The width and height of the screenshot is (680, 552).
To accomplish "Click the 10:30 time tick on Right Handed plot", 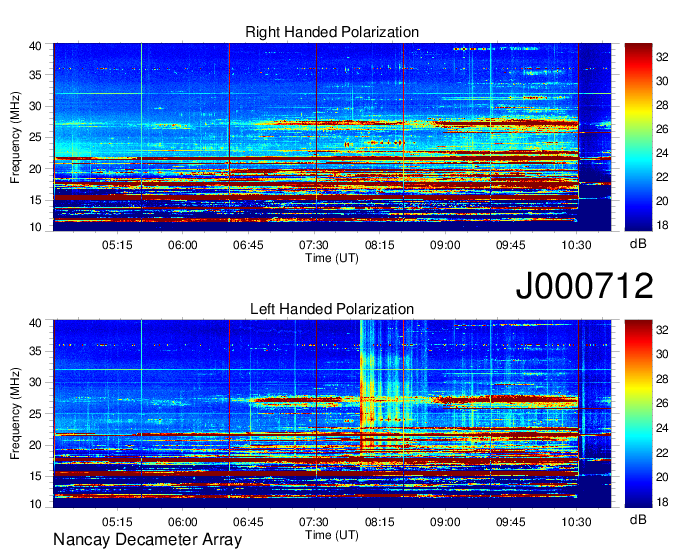I will pyautogui.click(x=576, y=245).
